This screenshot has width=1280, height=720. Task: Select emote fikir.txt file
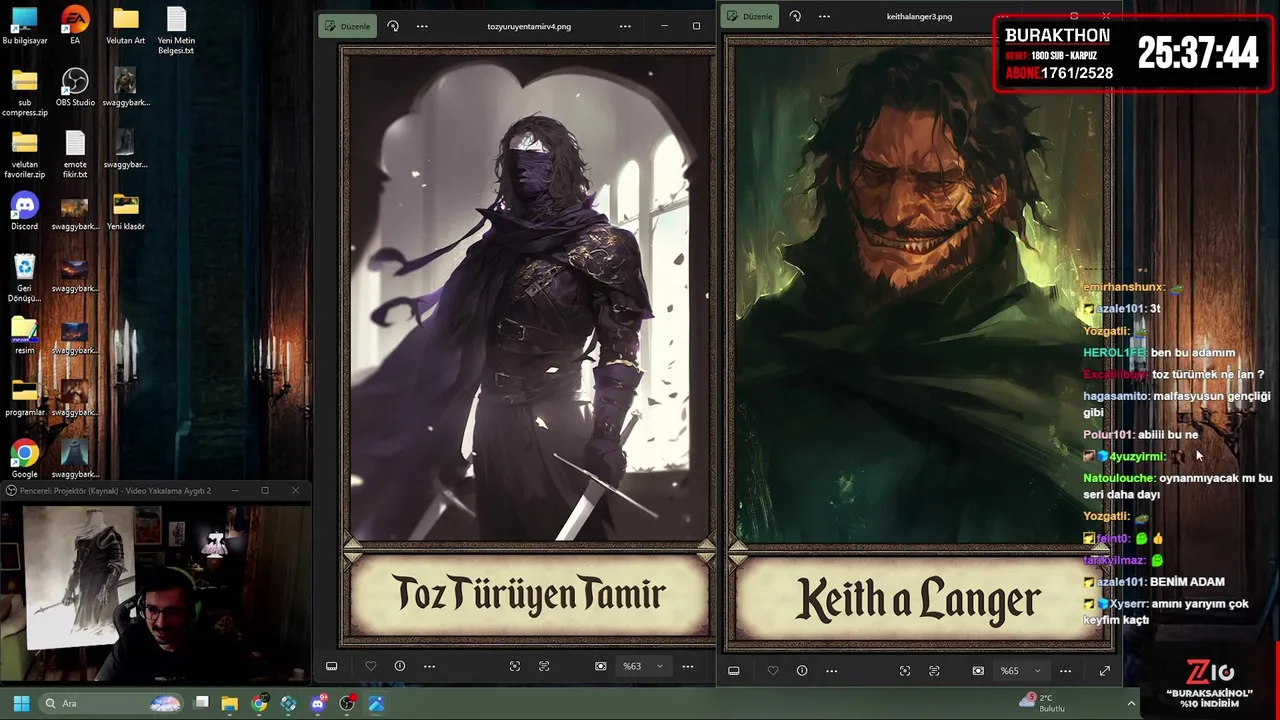[x=75, y=155]
